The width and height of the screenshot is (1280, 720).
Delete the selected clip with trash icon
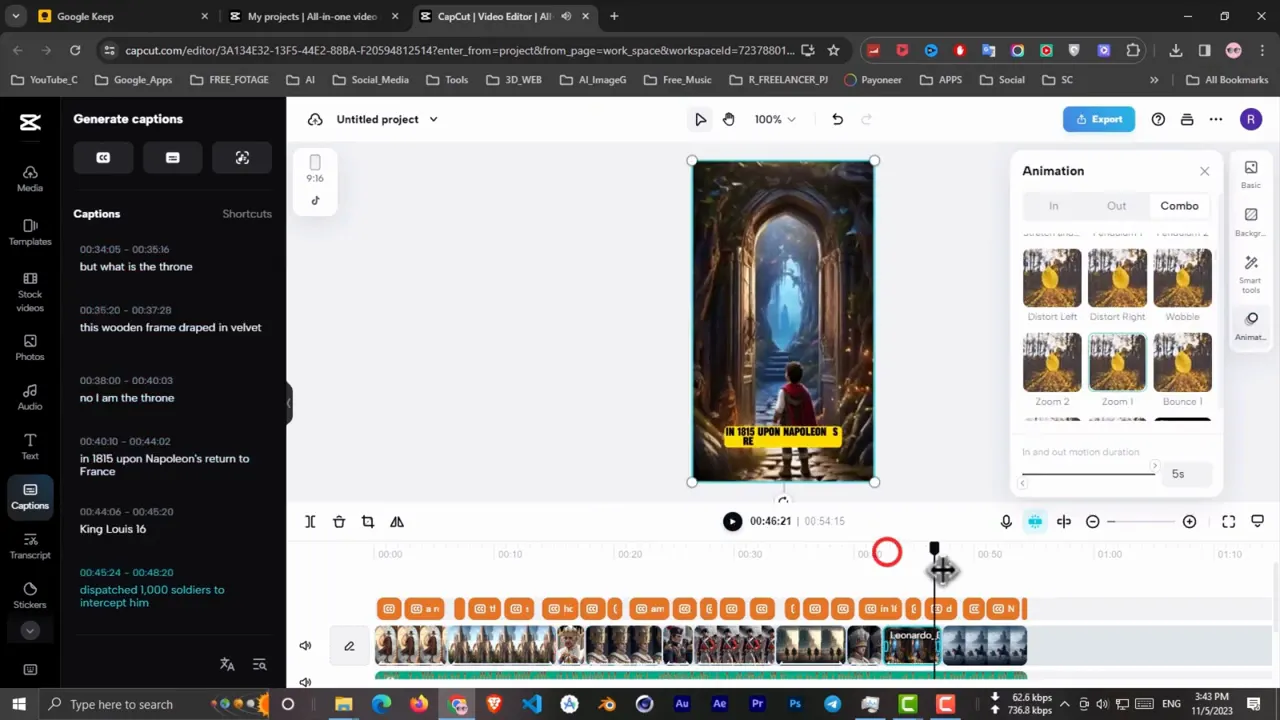tap(339, 521)
